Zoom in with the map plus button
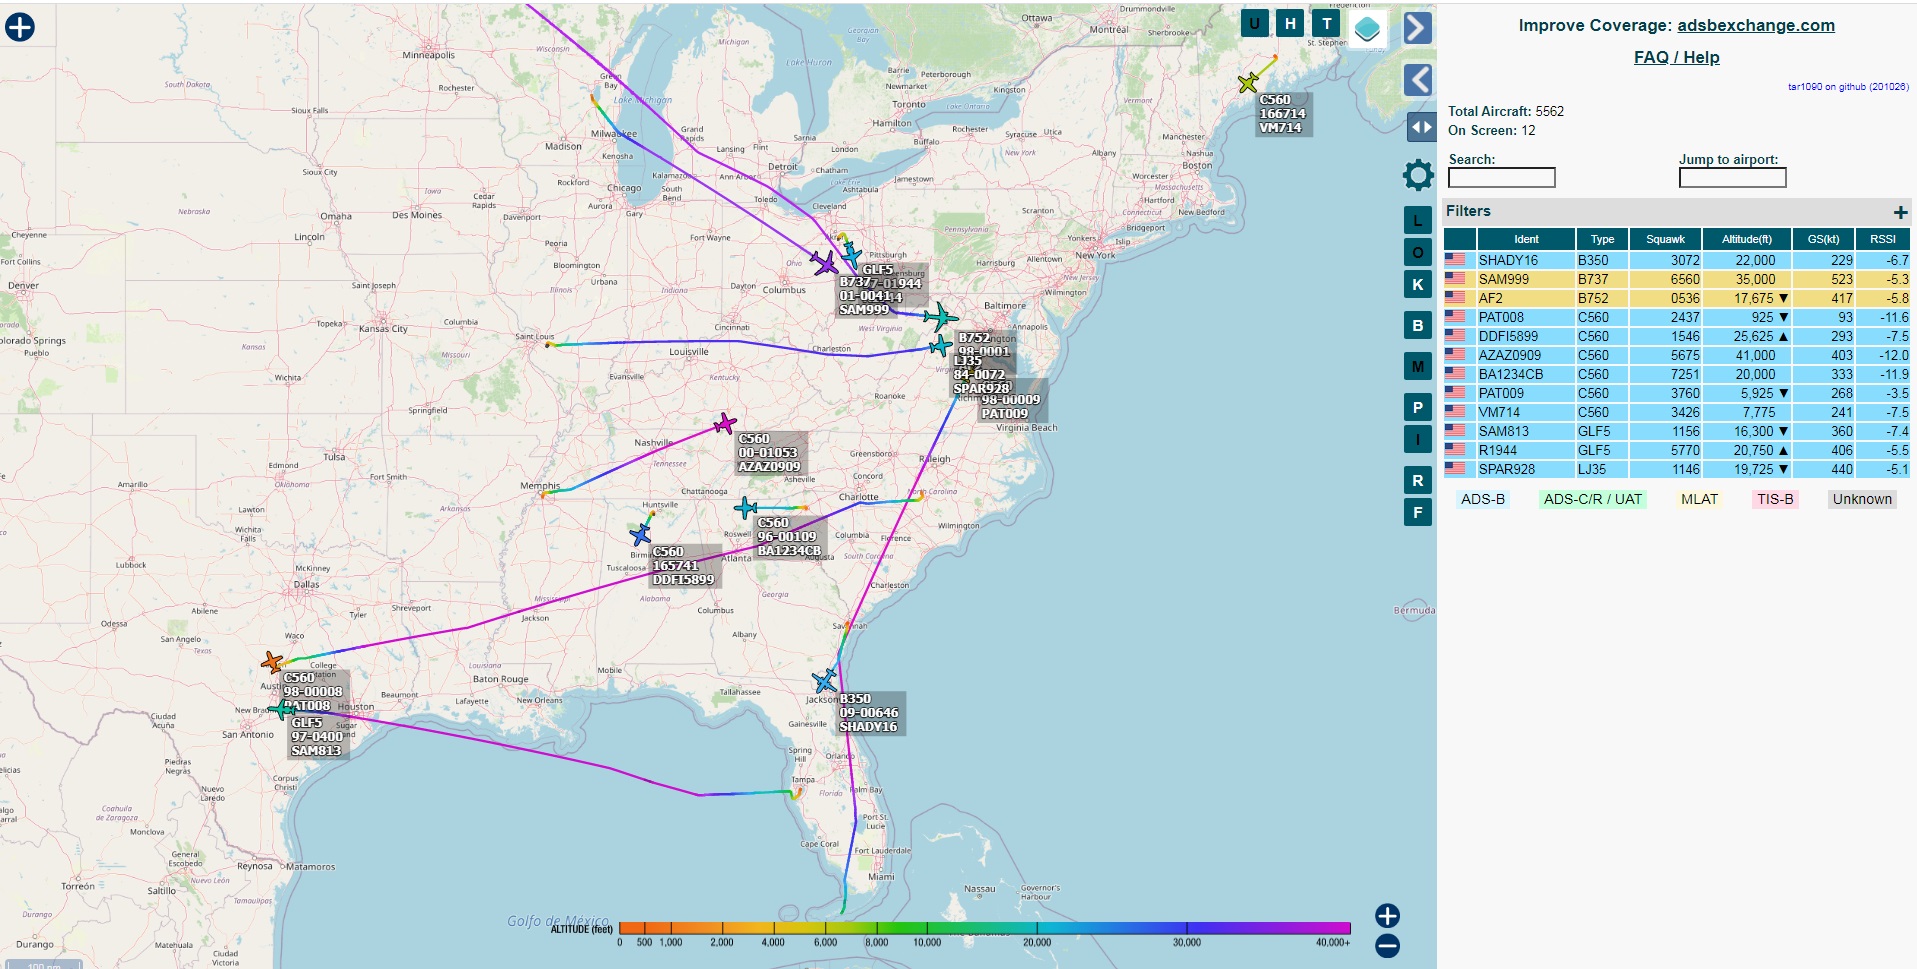The width and height of the screenshot is (1917, 969). point(1387,916)
